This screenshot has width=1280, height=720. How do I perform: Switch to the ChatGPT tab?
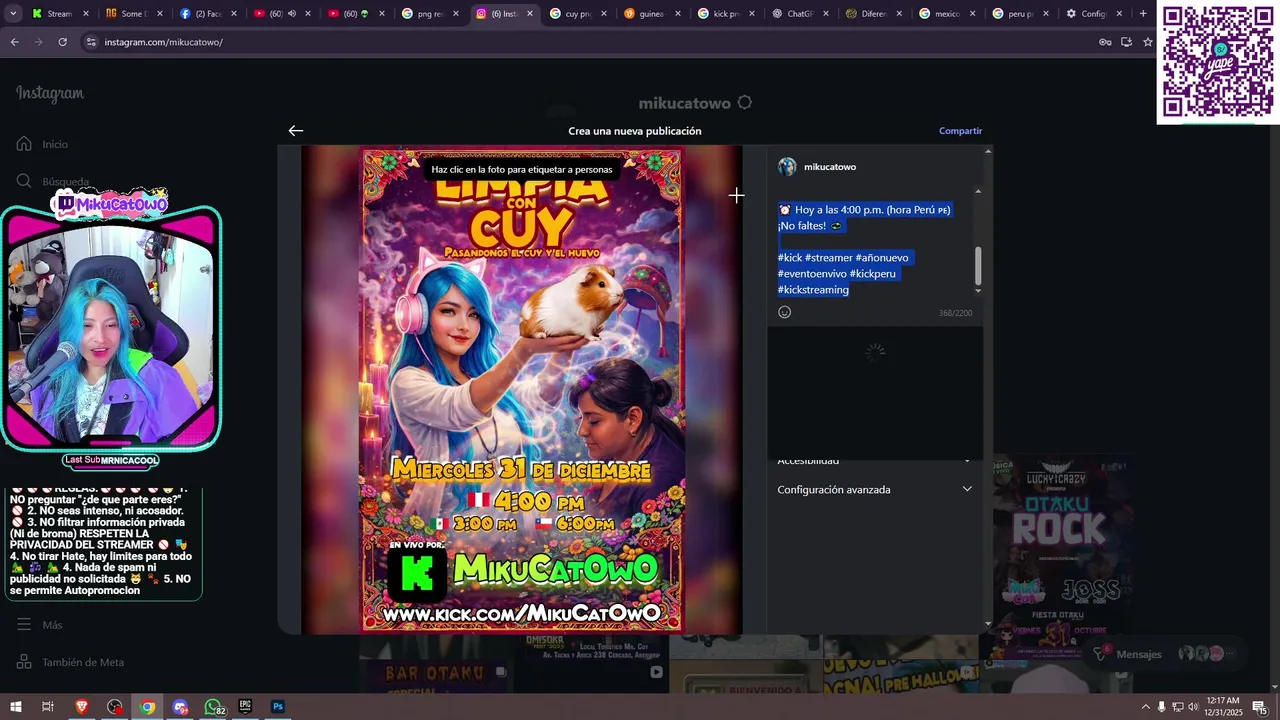798,14
